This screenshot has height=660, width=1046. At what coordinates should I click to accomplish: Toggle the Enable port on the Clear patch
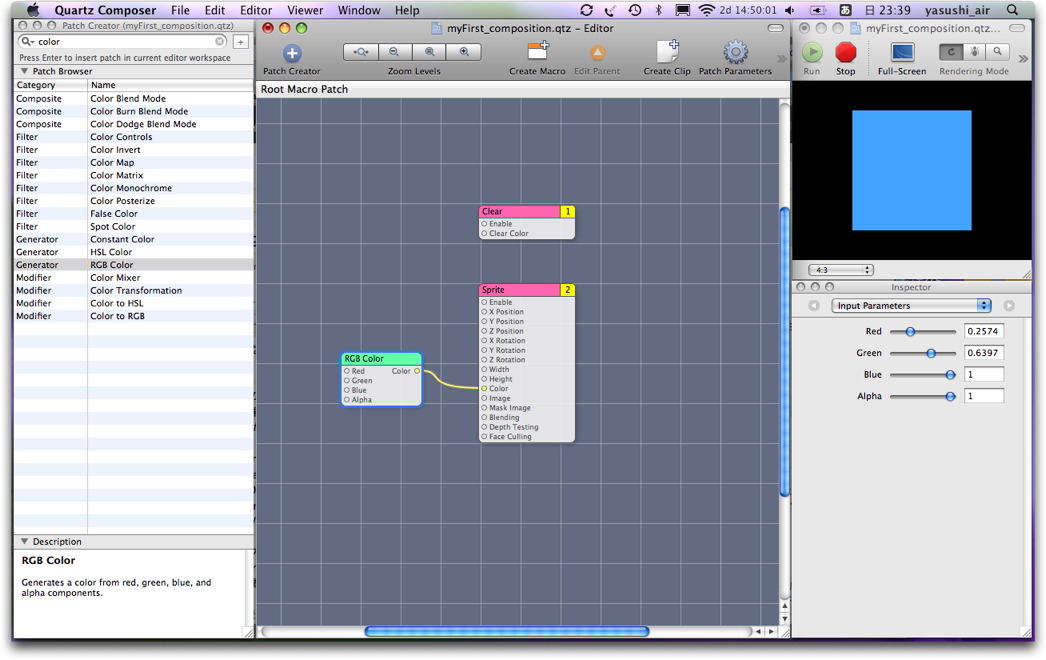[x=485, y=224]
